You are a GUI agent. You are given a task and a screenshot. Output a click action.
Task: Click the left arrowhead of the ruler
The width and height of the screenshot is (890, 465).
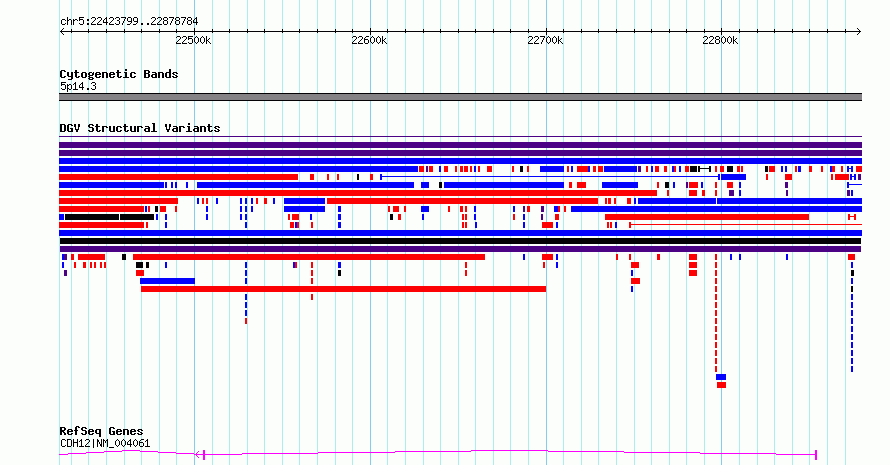click(x=62, y=32)
